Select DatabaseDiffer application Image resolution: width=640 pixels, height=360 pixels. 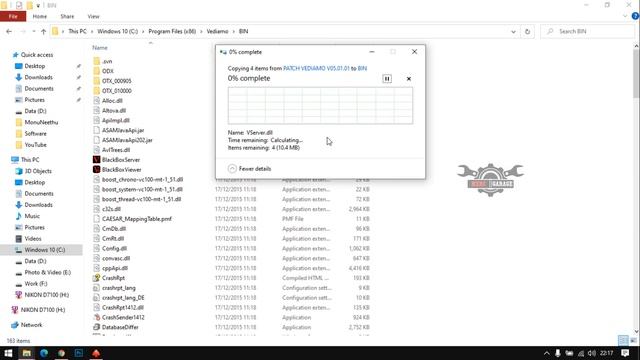click(120, 327)
